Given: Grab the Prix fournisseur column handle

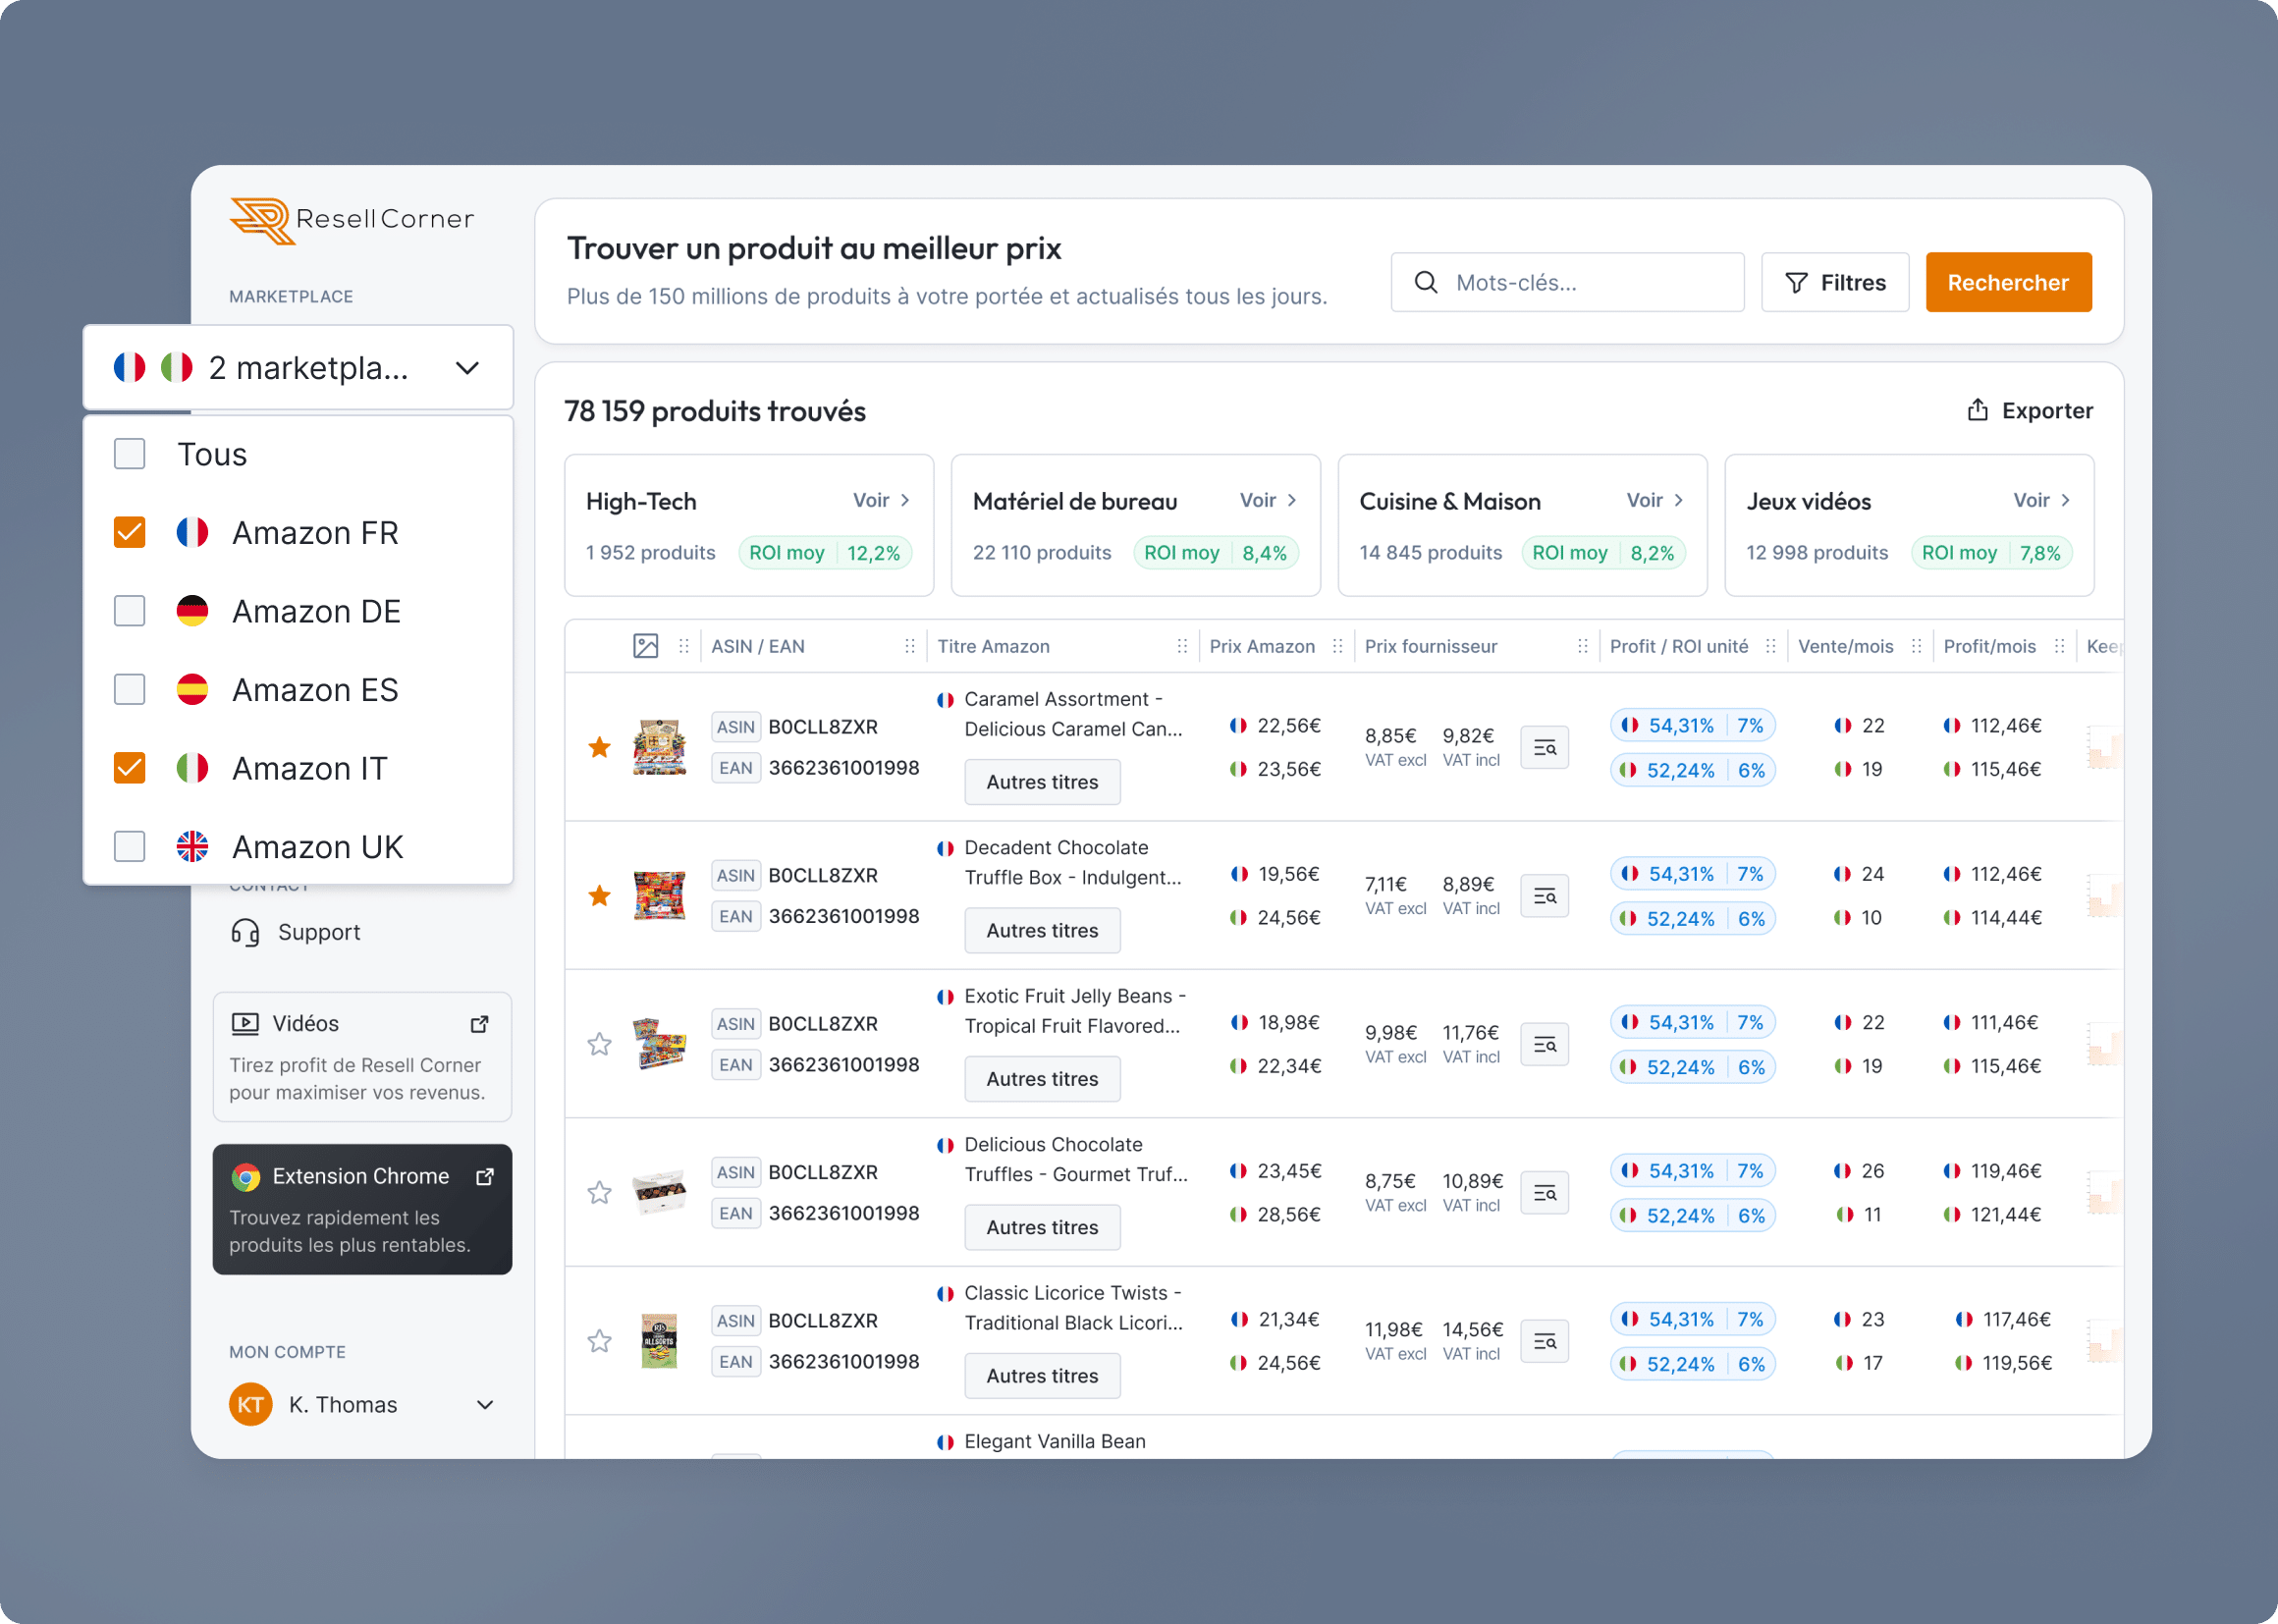Looking at the screenshot, I should point(1583,646).
